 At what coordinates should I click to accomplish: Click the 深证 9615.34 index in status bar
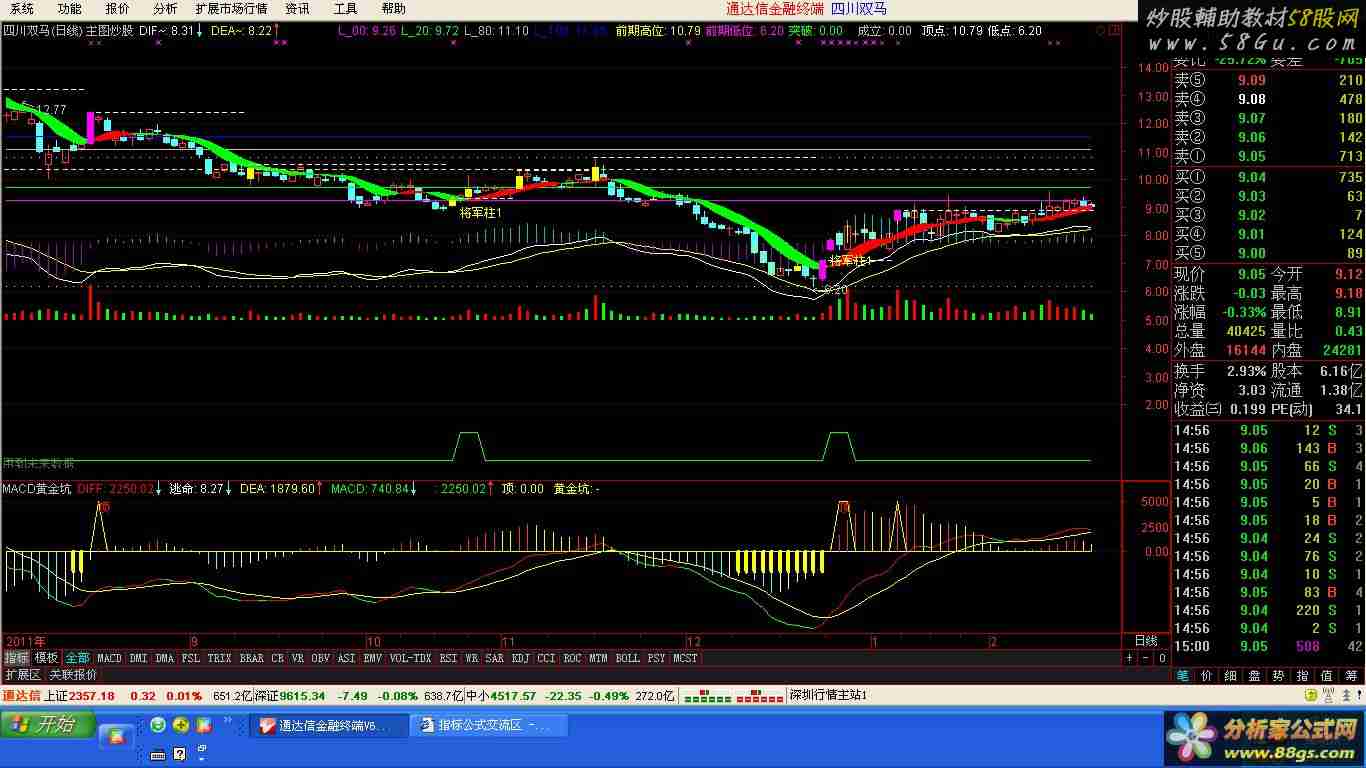pyautogui.click(x=289, y=695)
